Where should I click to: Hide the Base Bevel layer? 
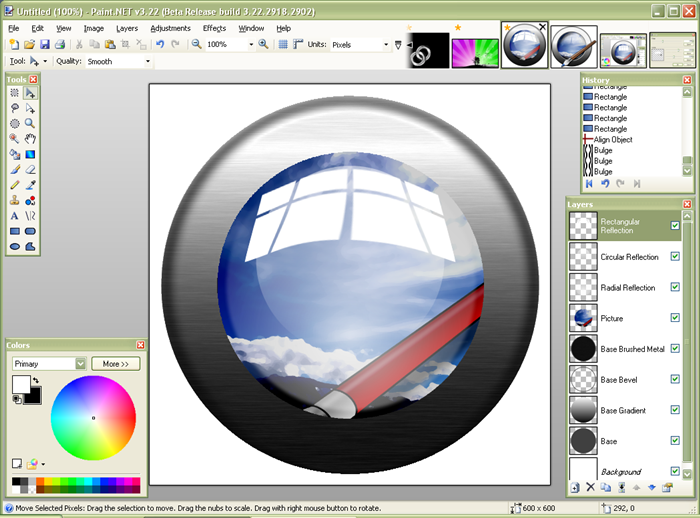(x=675, y=379)
